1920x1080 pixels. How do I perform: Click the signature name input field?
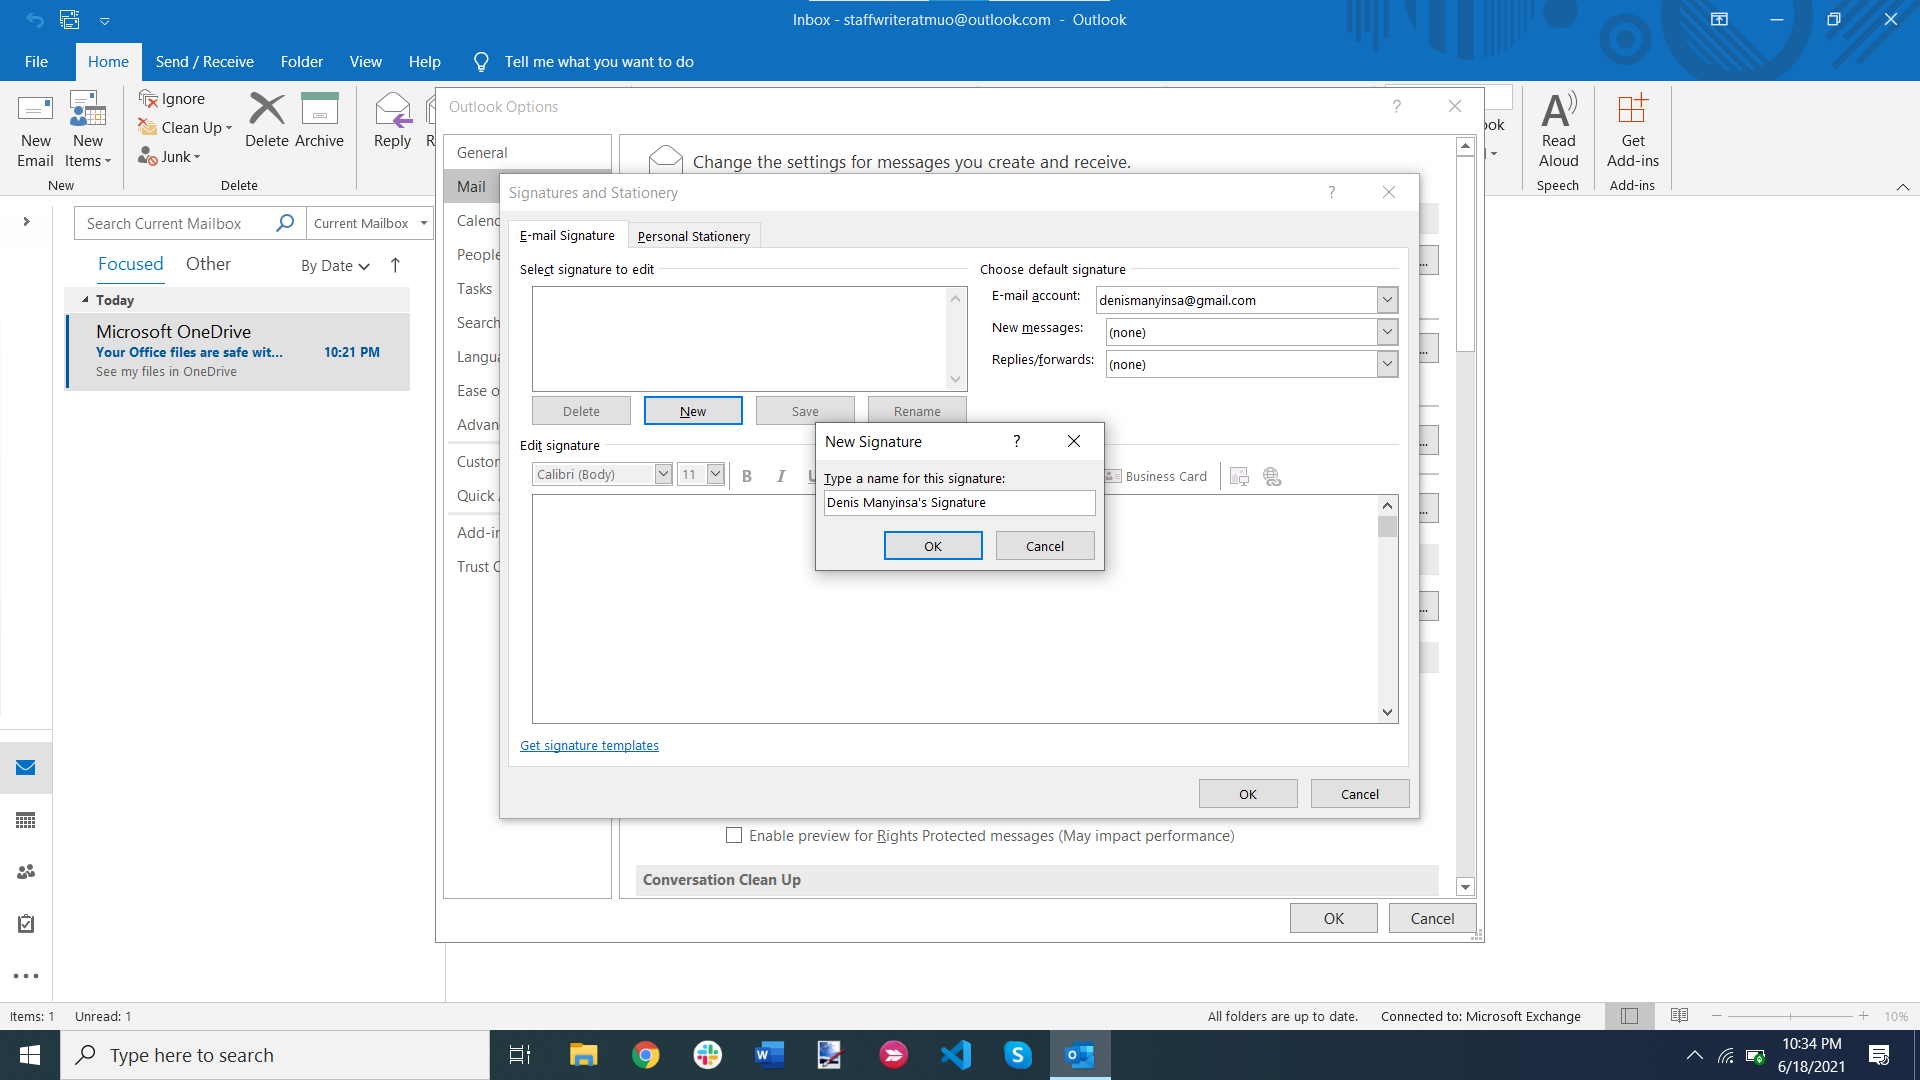957,502
